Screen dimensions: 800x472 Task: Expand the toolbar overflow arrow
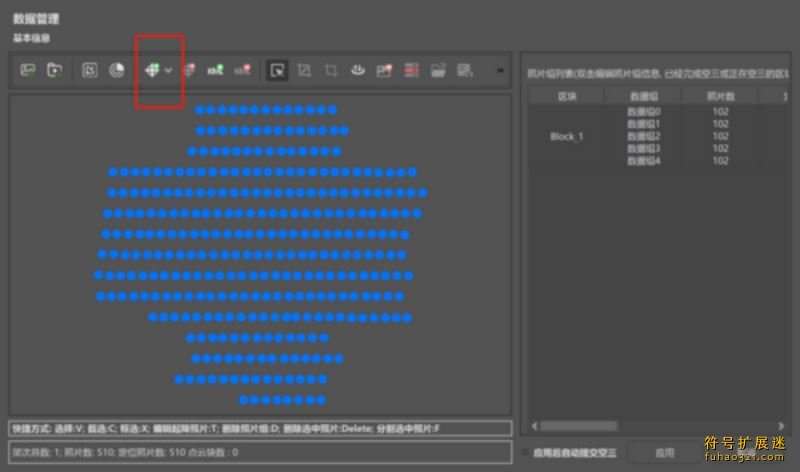[x=500, y=70]
